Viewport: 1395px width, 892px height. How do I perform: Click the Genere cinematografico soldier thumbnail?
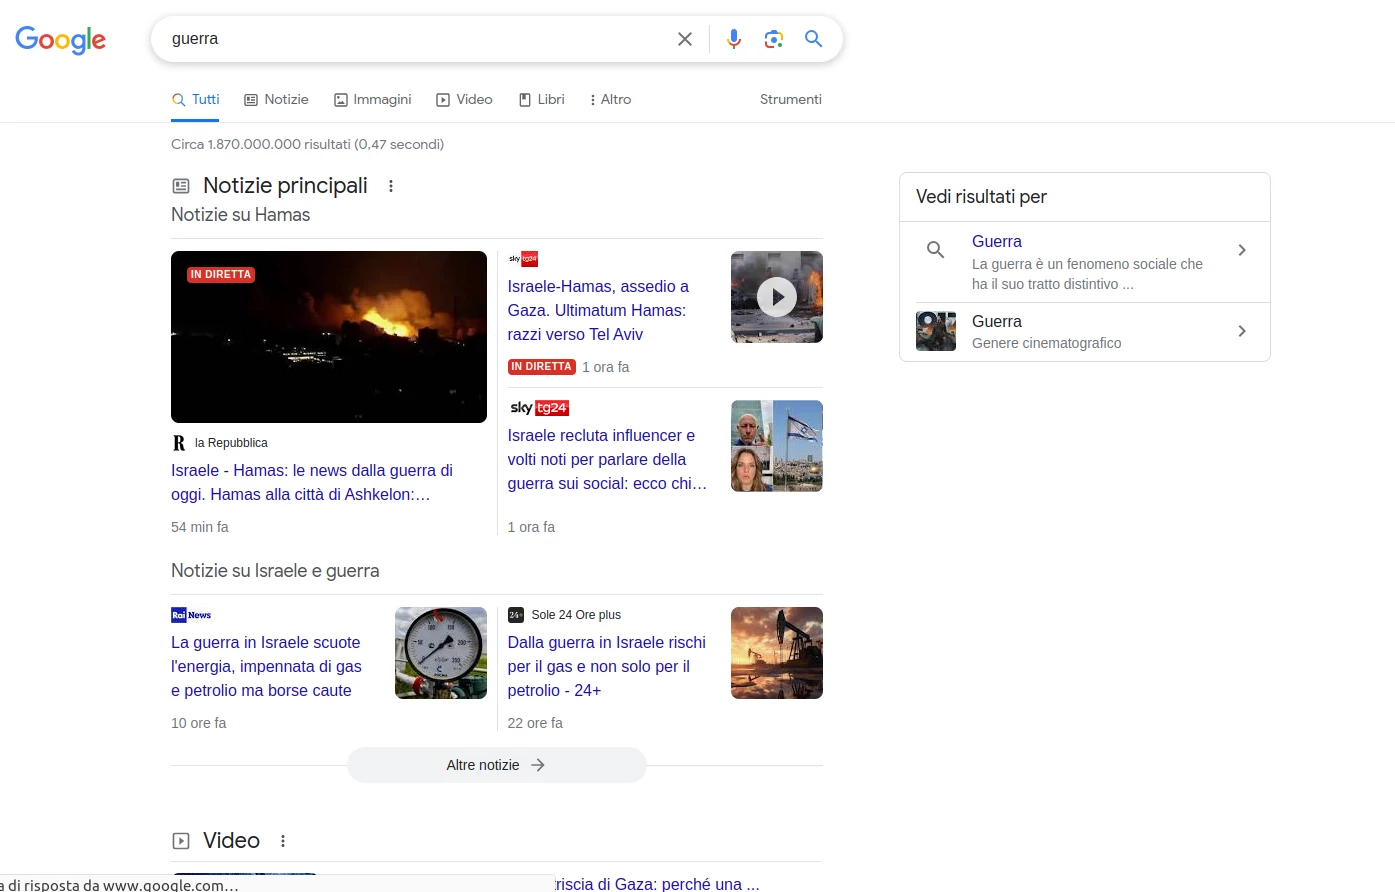point(936,331)
